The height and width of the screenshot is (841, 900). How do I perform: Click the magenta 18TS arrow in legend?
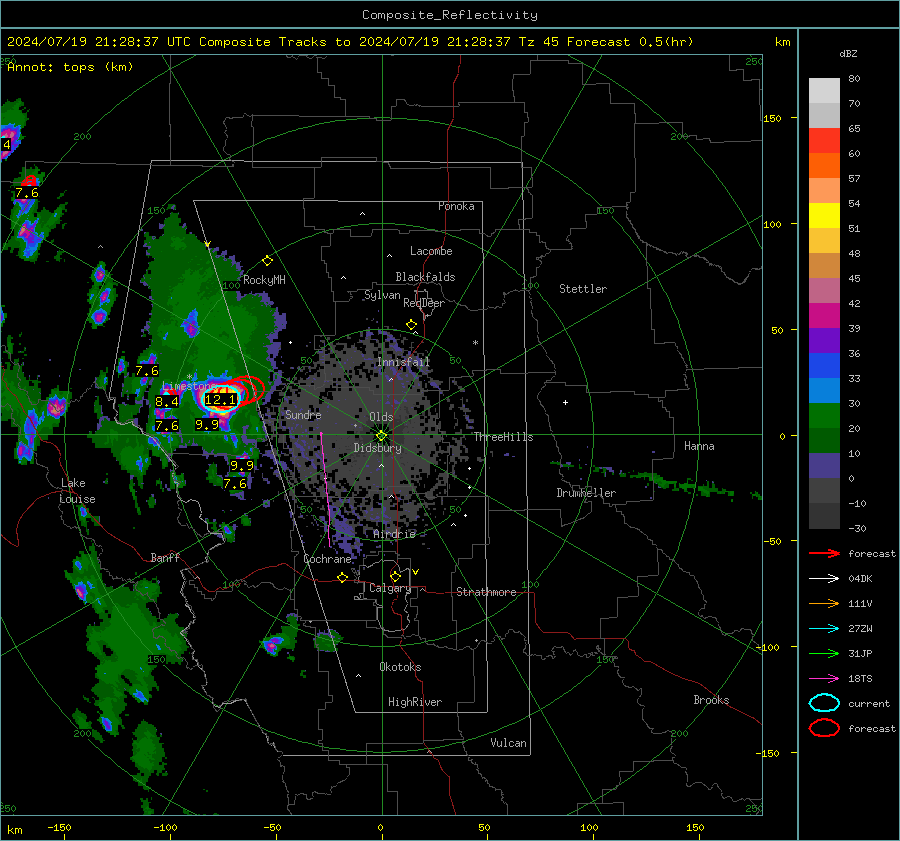coord(824,679)
